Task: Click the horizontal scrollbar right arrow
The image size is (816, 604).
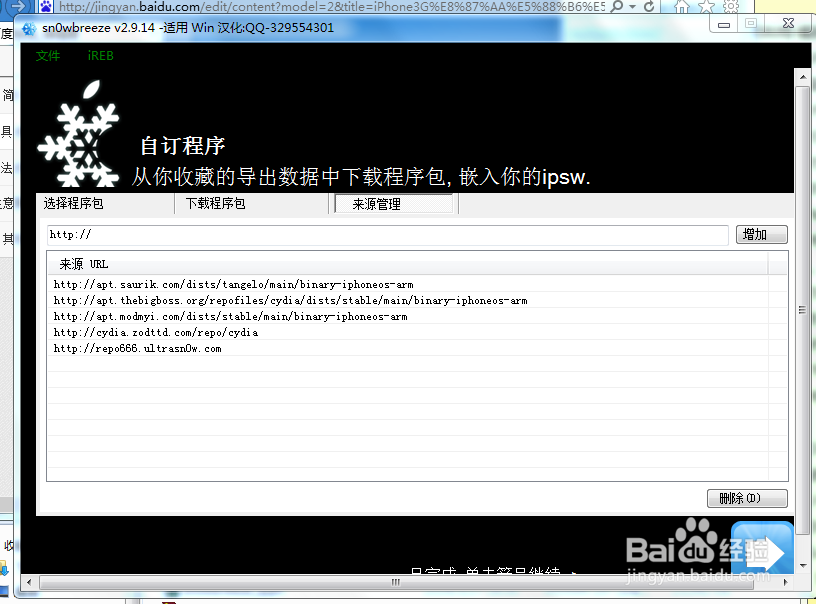Action: point(785,582)
